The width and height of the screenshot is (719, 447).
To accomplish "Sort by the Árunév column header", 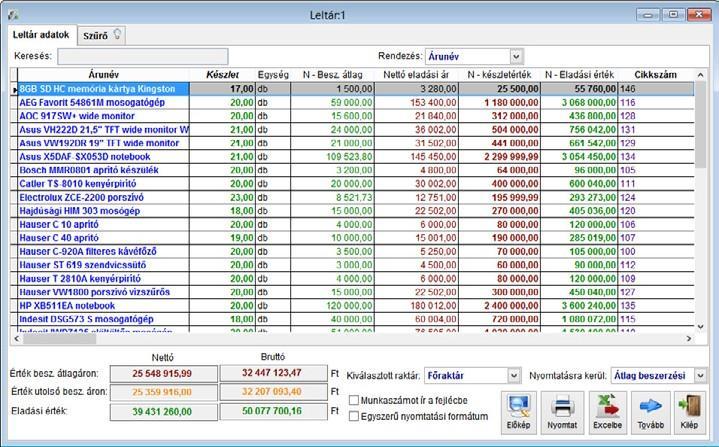I will point(104,75).
